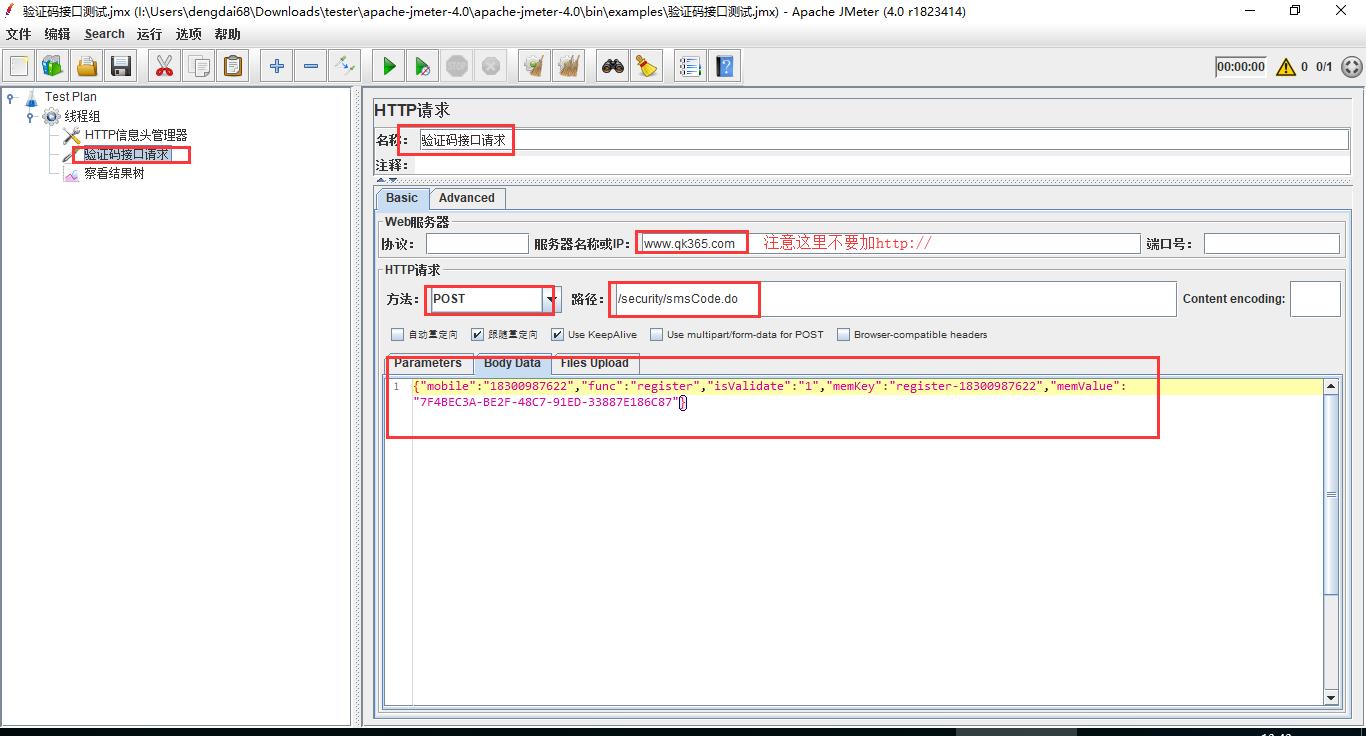Image resolution: width=1366 pixels, height=736 pixels.
Task: Click the warning triangle log indicator
Action: coord(1285,67)
